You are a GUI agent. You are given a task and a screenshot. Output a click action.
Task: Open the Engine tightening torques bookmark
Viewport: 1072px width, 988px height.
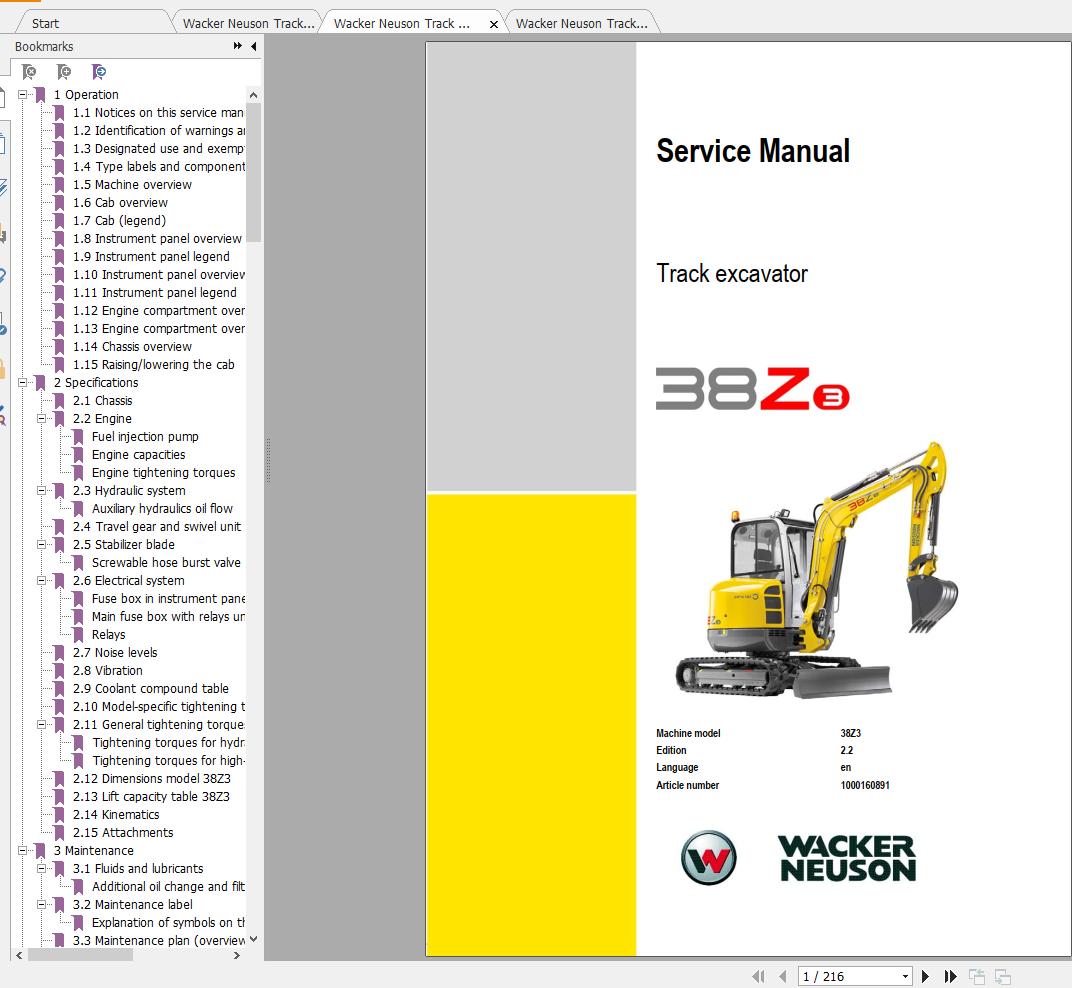[163, 472]
